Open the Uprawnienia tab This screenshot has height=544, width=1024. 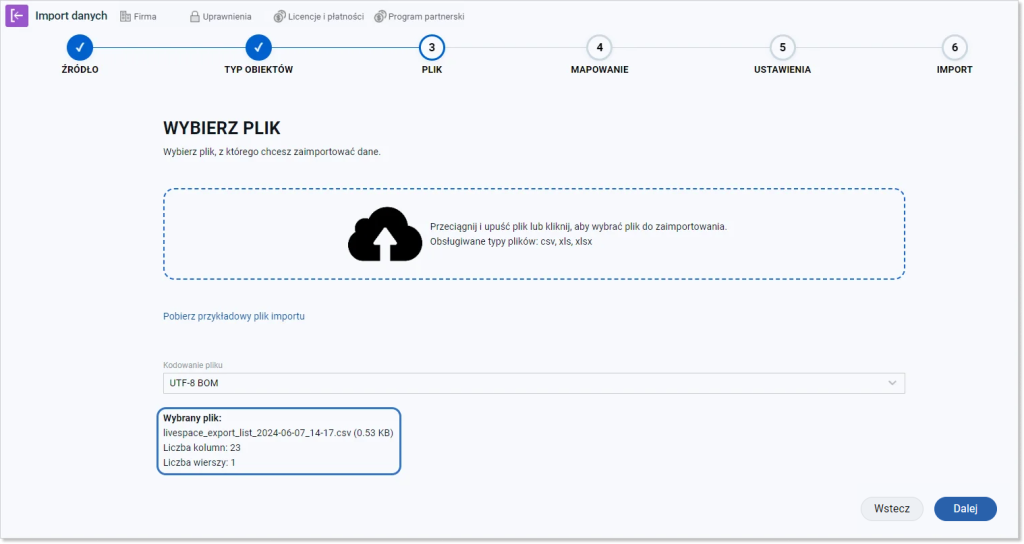(221, 16)
